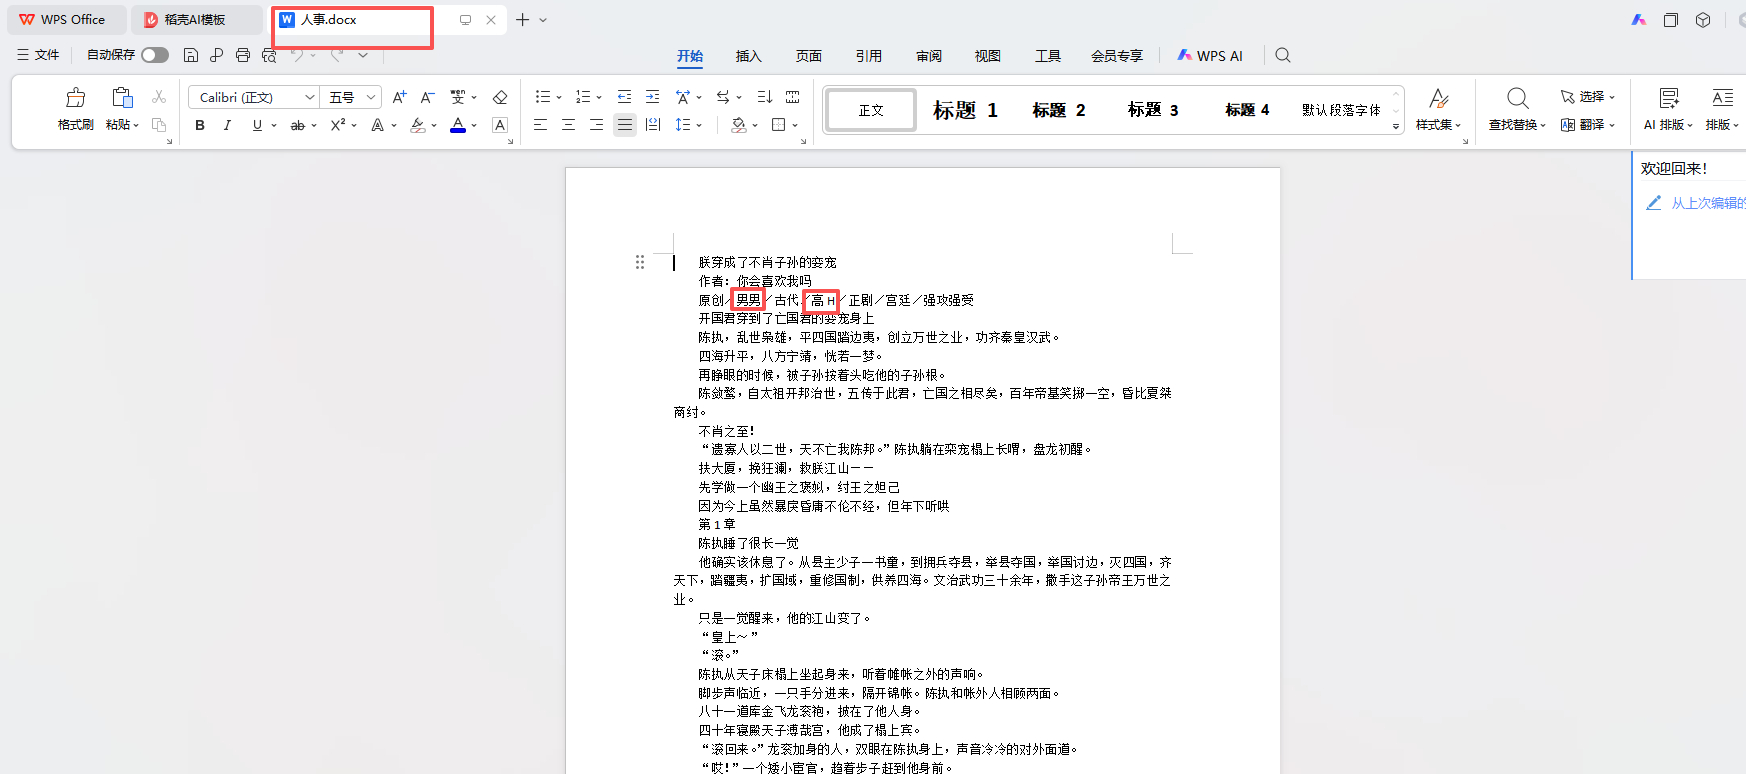
Task: Click the Copy icon below the scissors
Action: 158,125
